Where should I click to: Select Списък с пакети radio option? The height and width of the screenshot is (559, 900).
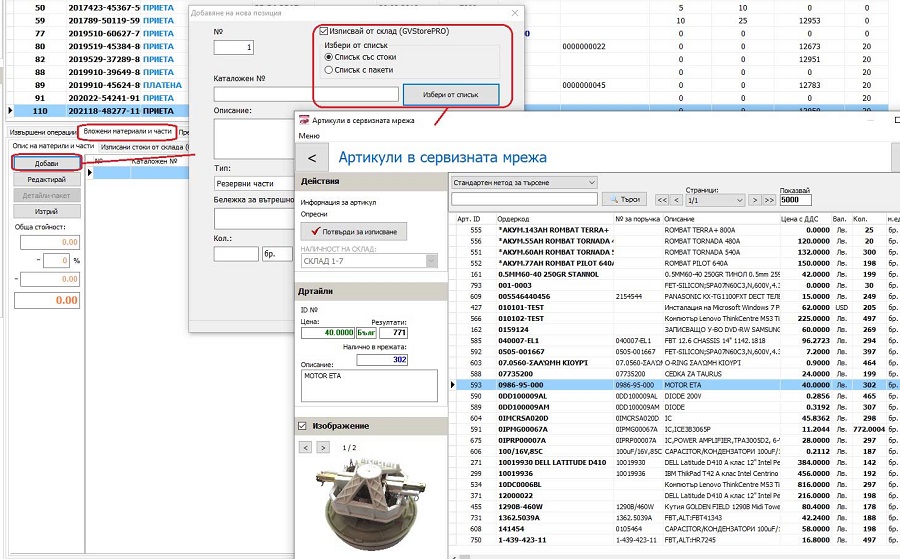[x=329, y=70]
